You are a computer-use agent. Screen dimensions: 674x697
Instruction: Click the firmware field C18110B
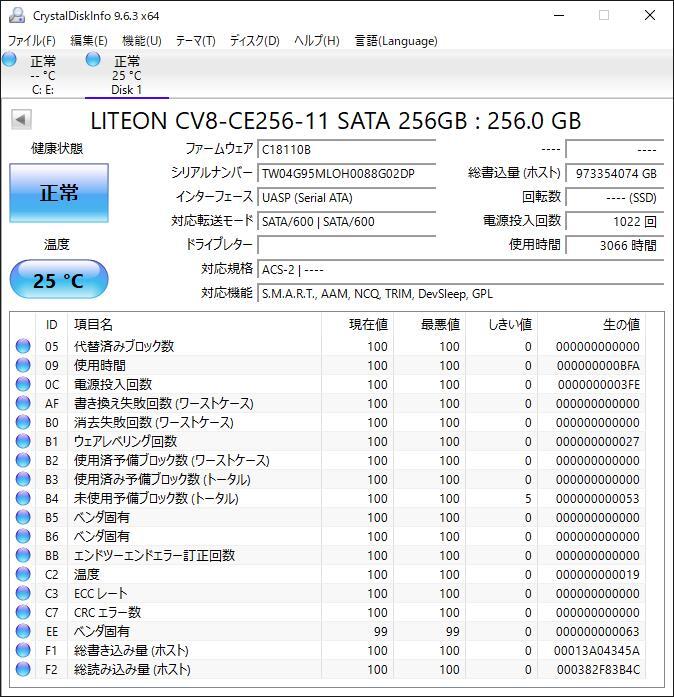(346, 149)
